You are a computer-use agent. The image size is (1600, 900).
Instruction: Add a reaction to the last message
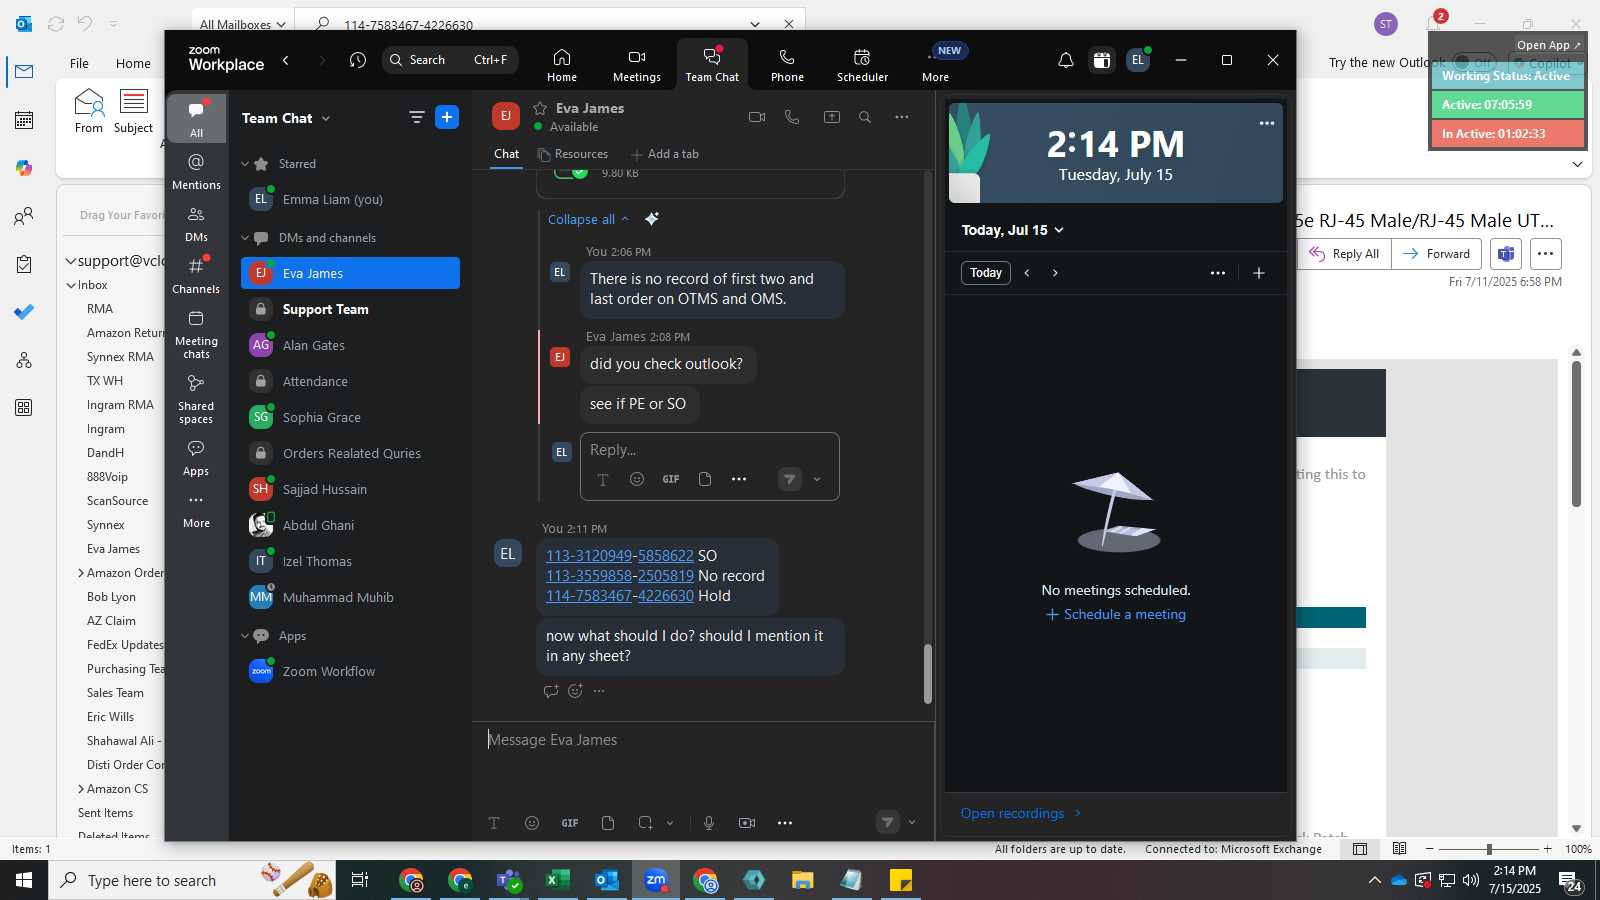pyautogui.click(x=575, y=691)
